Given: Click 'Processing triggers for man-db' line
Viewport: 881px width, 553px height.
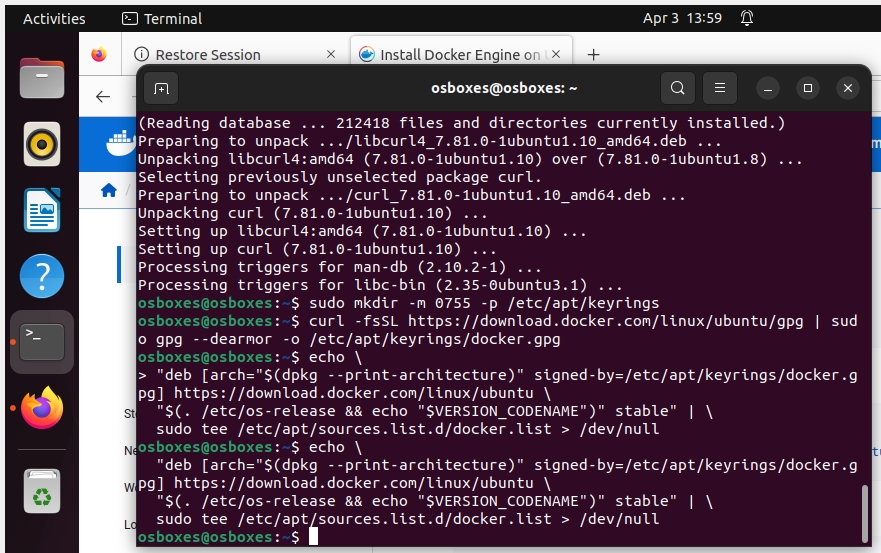Looking at the screenshot, I should tap(339, 267).
